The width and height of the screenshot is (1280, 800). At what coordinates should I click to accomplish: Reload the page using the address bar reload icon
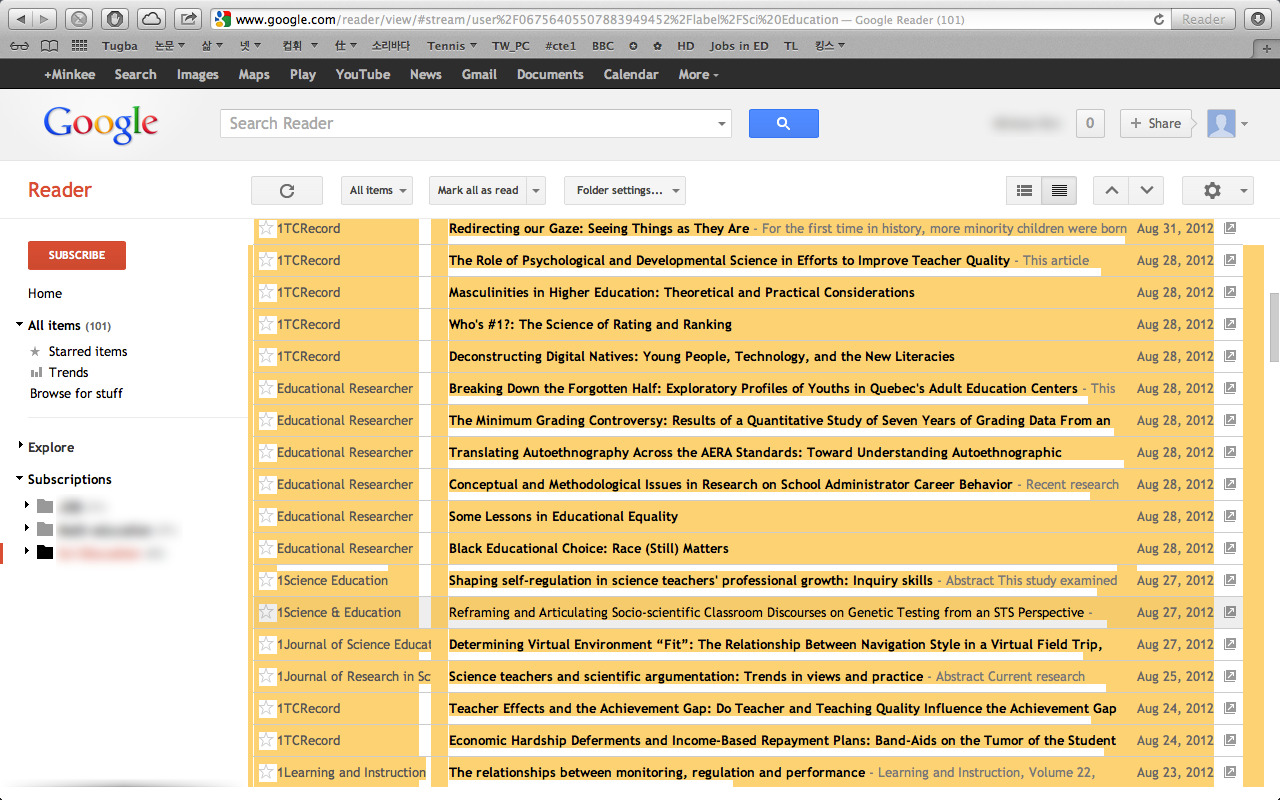[1159, 19]
